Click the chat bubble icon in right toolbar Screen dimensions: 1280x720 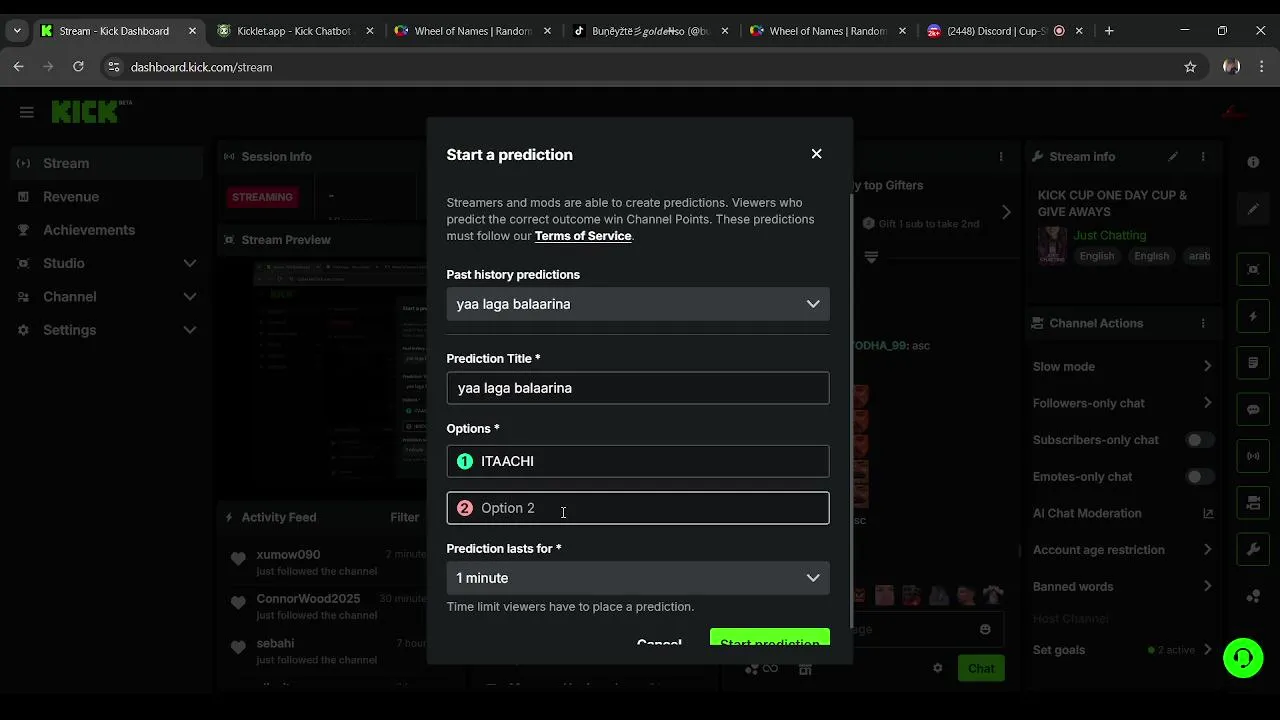coord(1253,409)
